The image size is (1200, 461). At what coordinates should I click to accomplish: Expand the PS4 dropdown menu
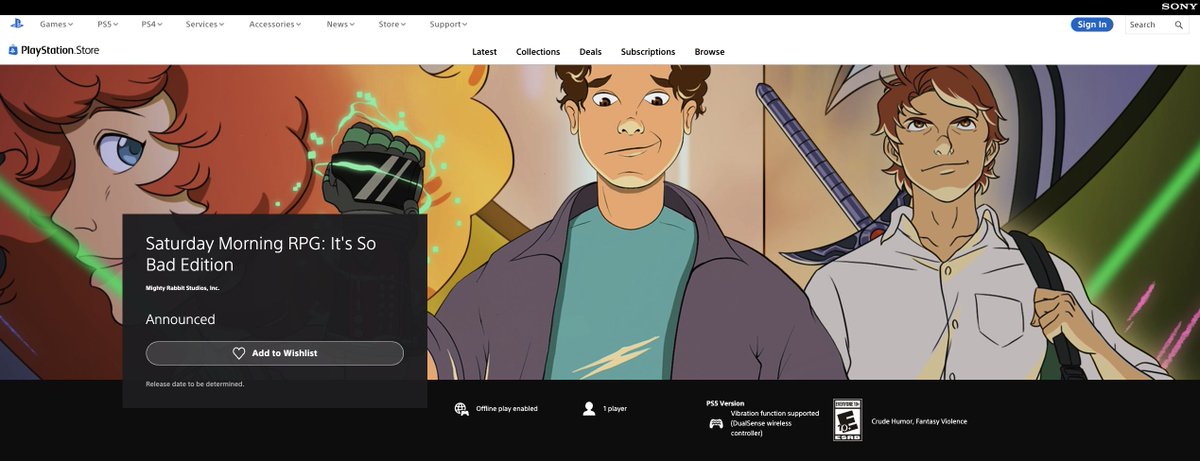[152, 24]
